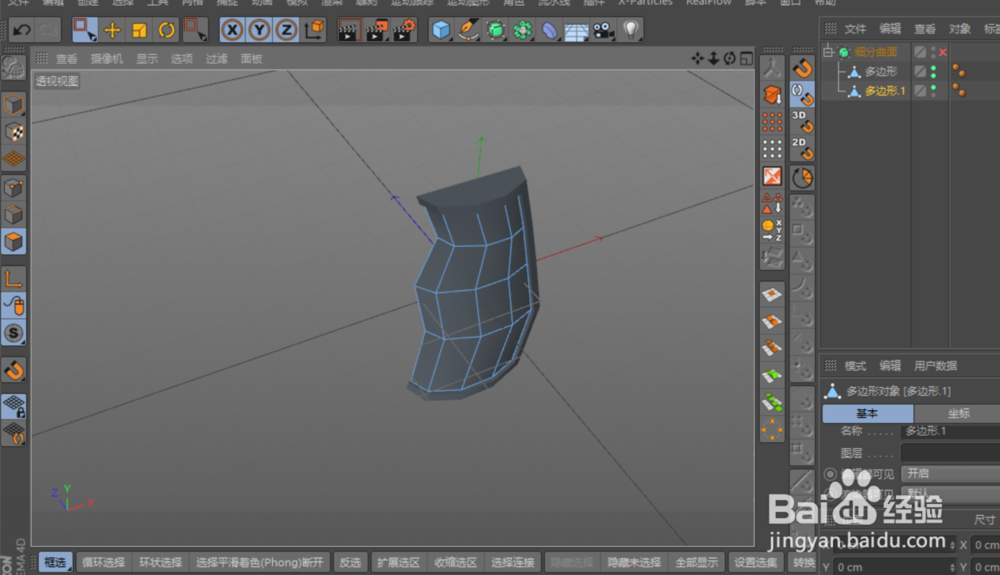Select radio circle beside 编辑器可见
1000x575 pixels.
click(830, 474)
